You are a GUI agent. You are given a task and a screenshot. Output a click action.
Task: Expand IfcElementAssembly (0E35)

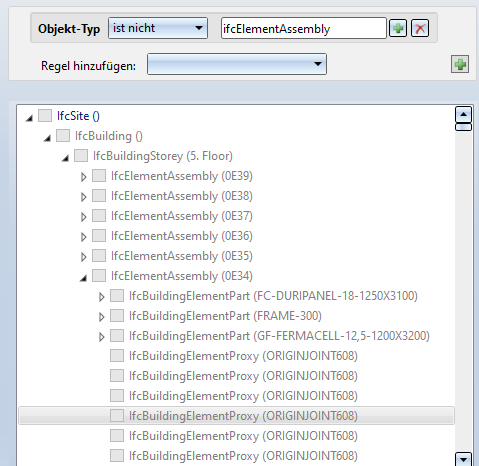(x=83, y=257)
